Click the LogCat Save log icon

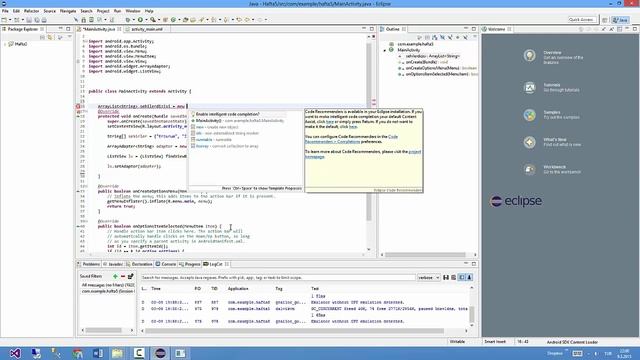coord(446,278)
